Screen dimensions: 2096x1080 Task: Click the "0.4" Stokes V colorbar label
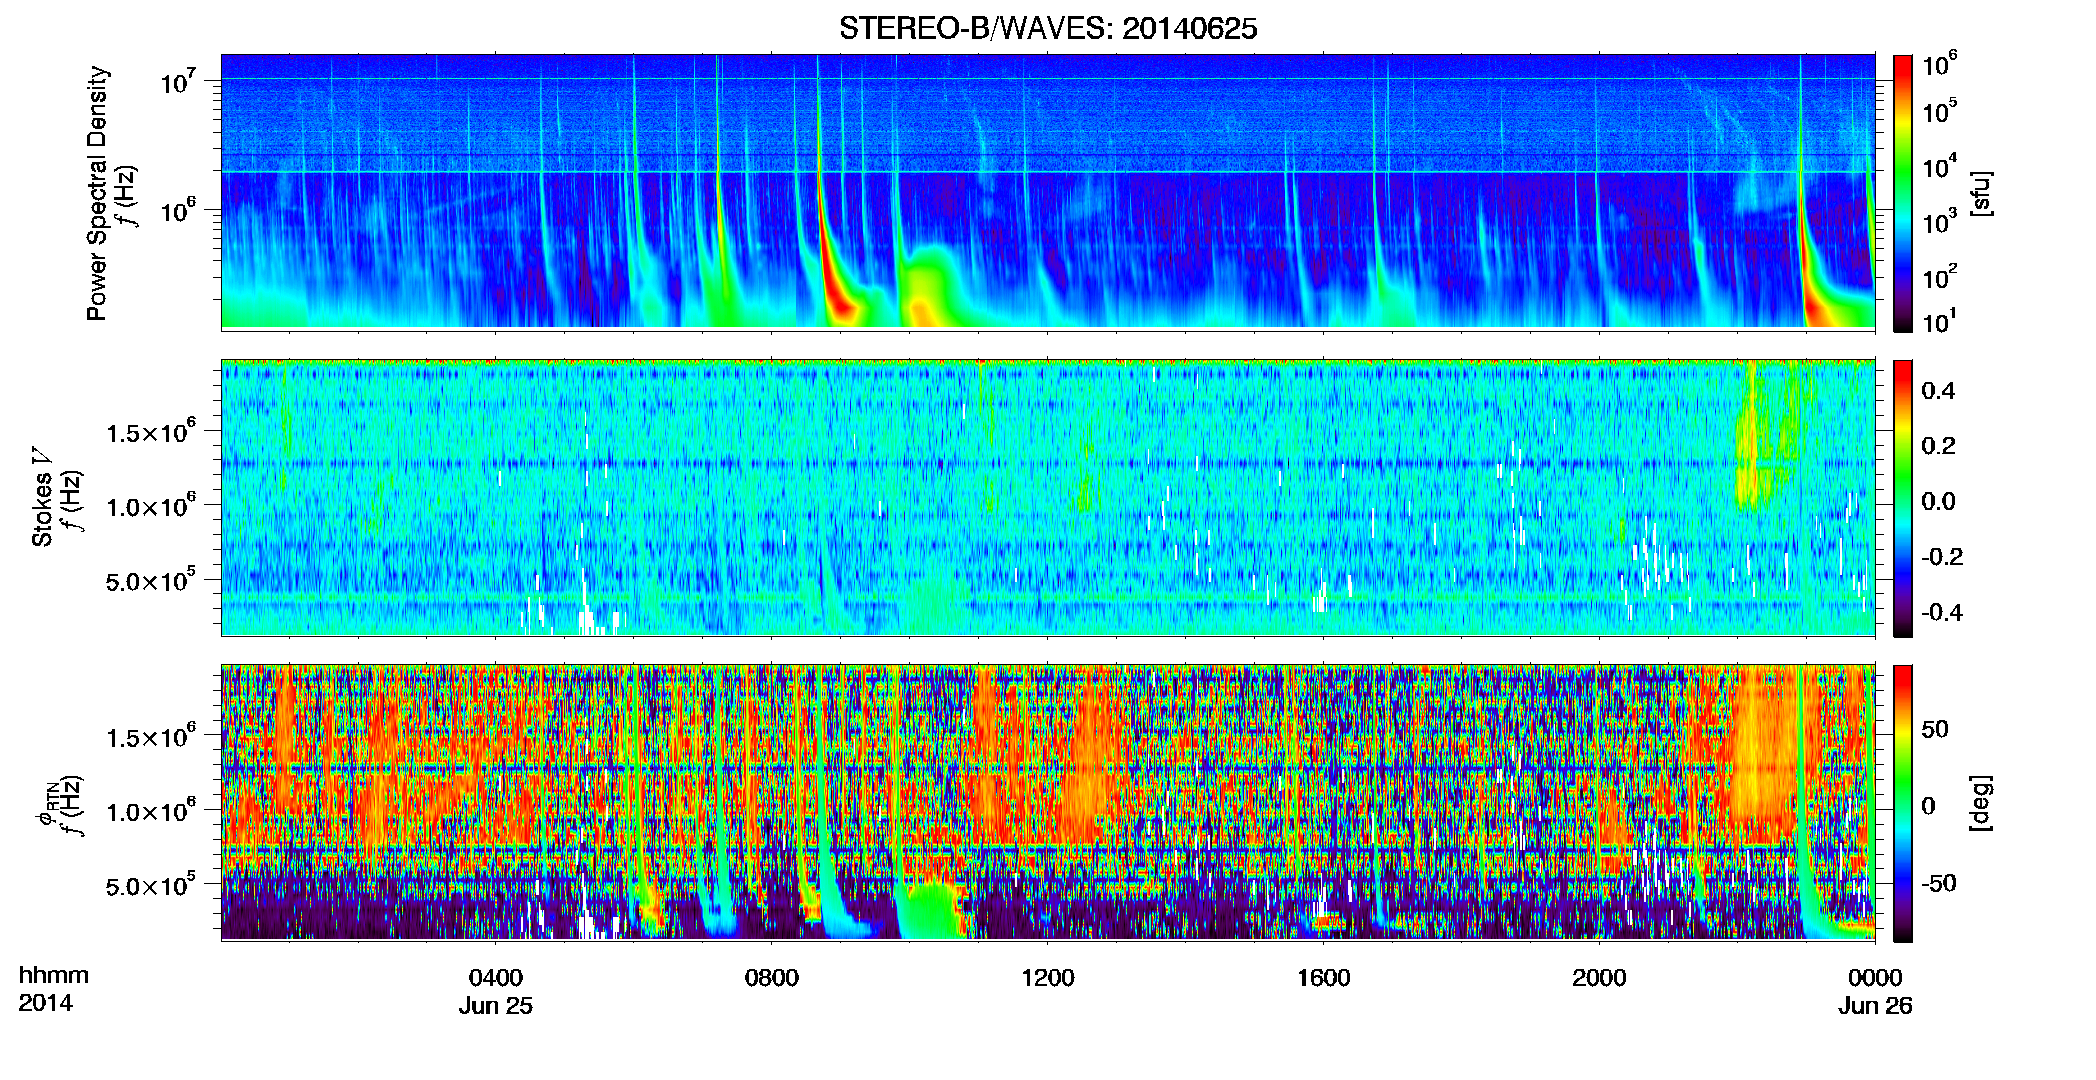point(1938,391)
